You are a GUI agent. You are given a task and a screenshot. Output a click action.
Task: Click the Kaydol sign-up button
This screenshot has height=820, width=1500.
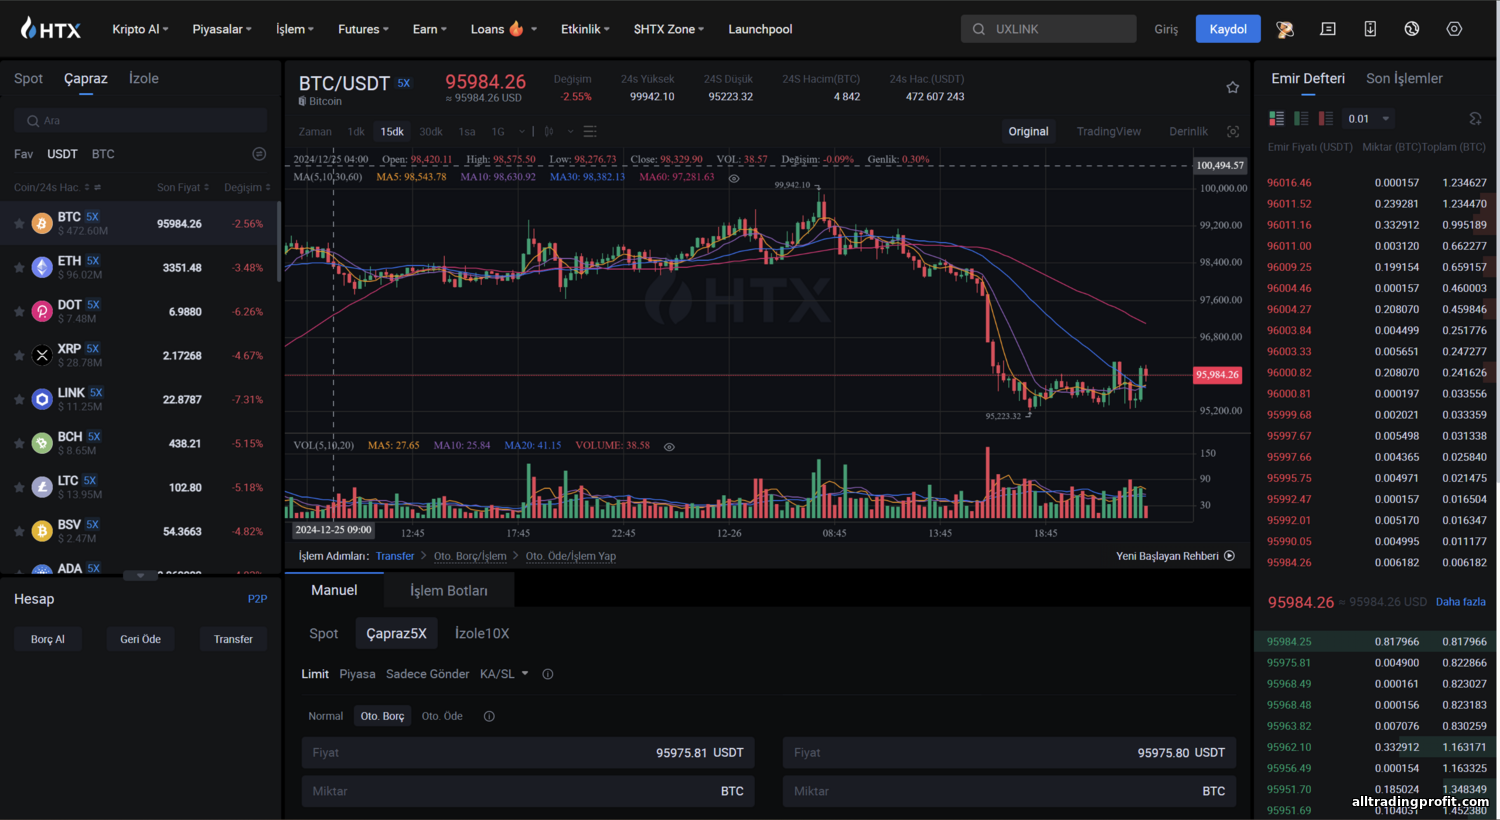[1228, 29]
